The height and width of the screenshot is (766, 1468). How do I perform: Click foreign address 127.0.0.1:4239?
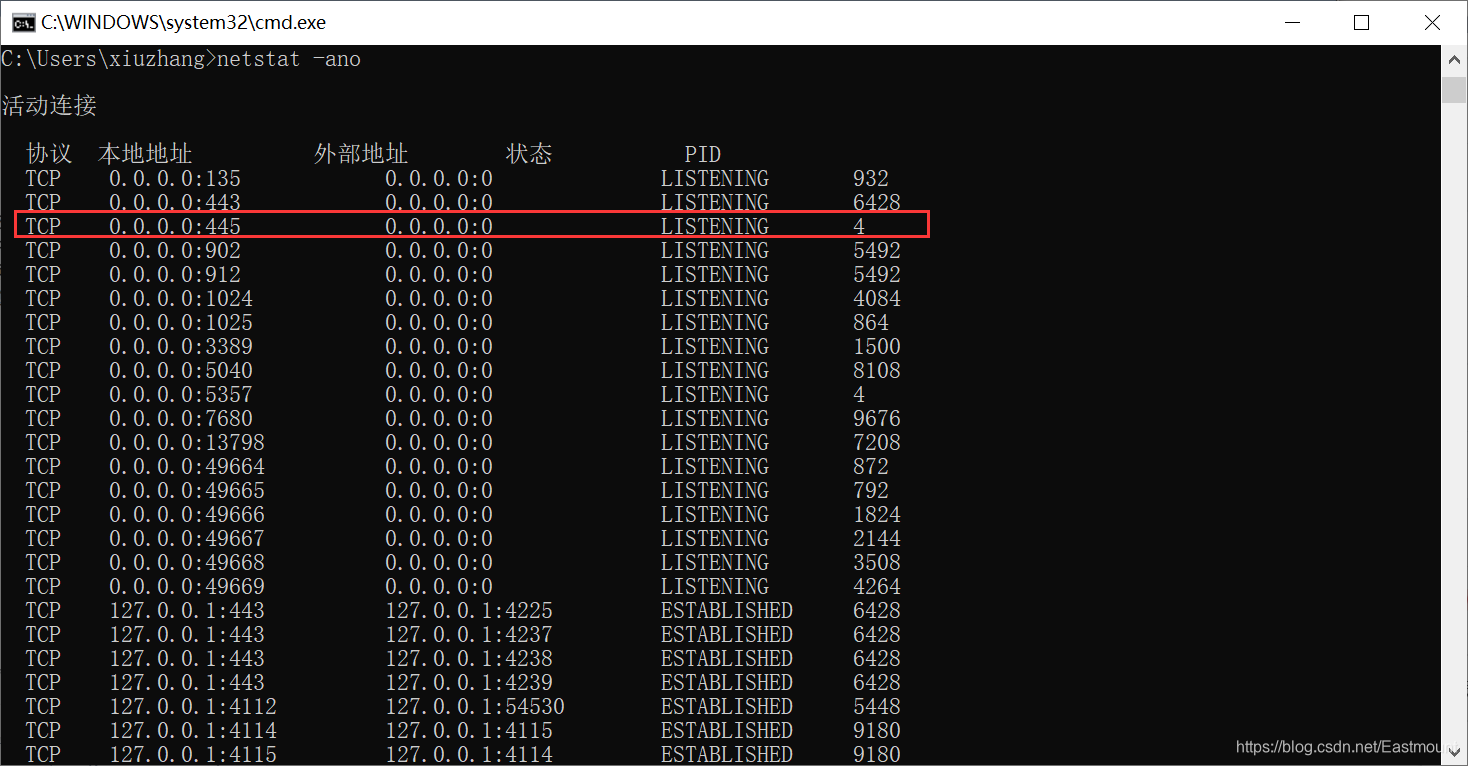[x=469, y=683]
